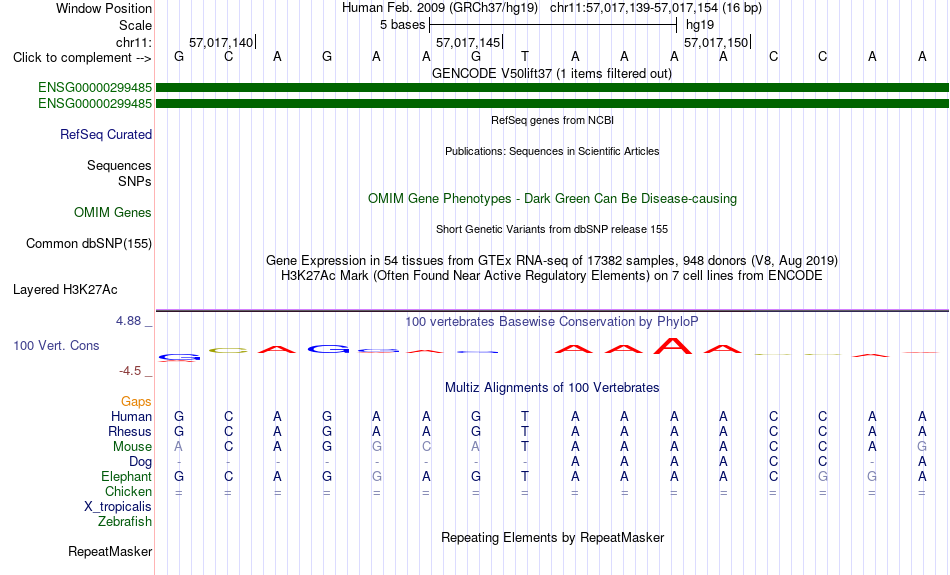This screenshot has height=575, width=950.
Task: Click 'Click to complement -->' to complement bases
Action: (82, 58)
